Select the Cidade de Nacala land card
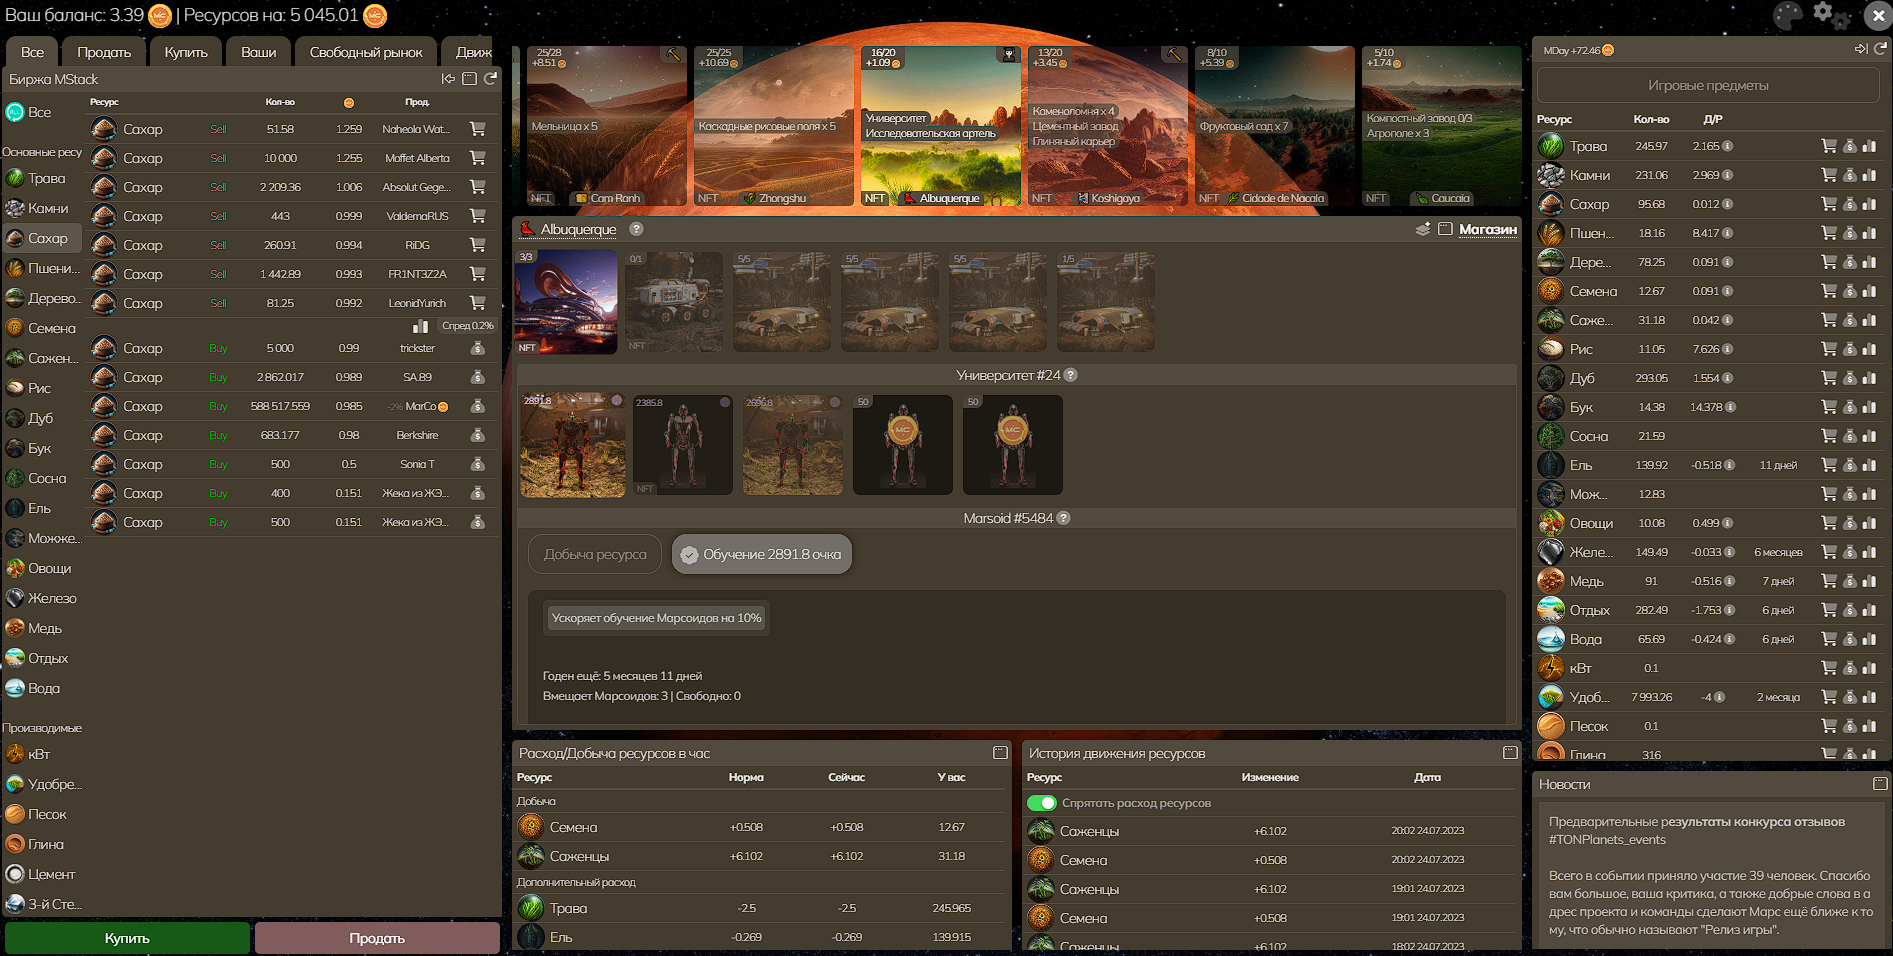The image size is (1893, 956). [1275, 126]
